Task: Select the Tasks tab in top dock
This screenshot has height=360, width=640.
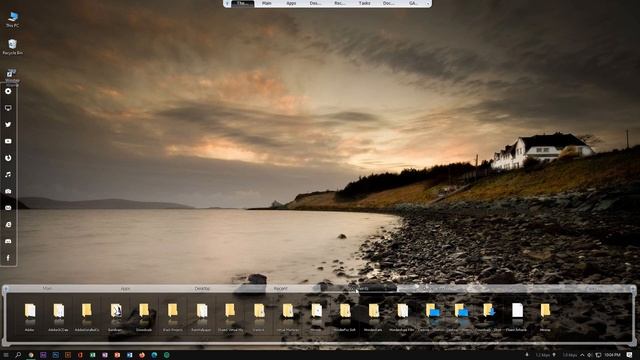Action: click(364, 3)
